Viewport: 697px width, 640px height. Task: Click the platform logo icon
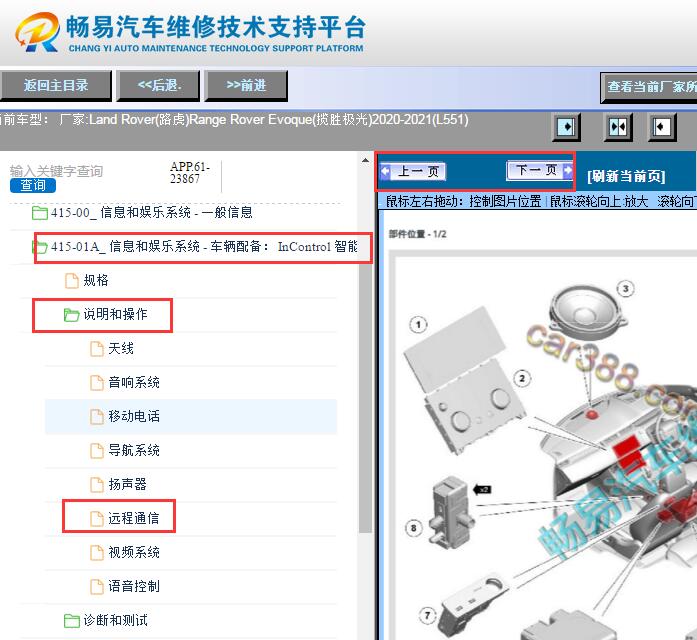(x=37, y=32)
